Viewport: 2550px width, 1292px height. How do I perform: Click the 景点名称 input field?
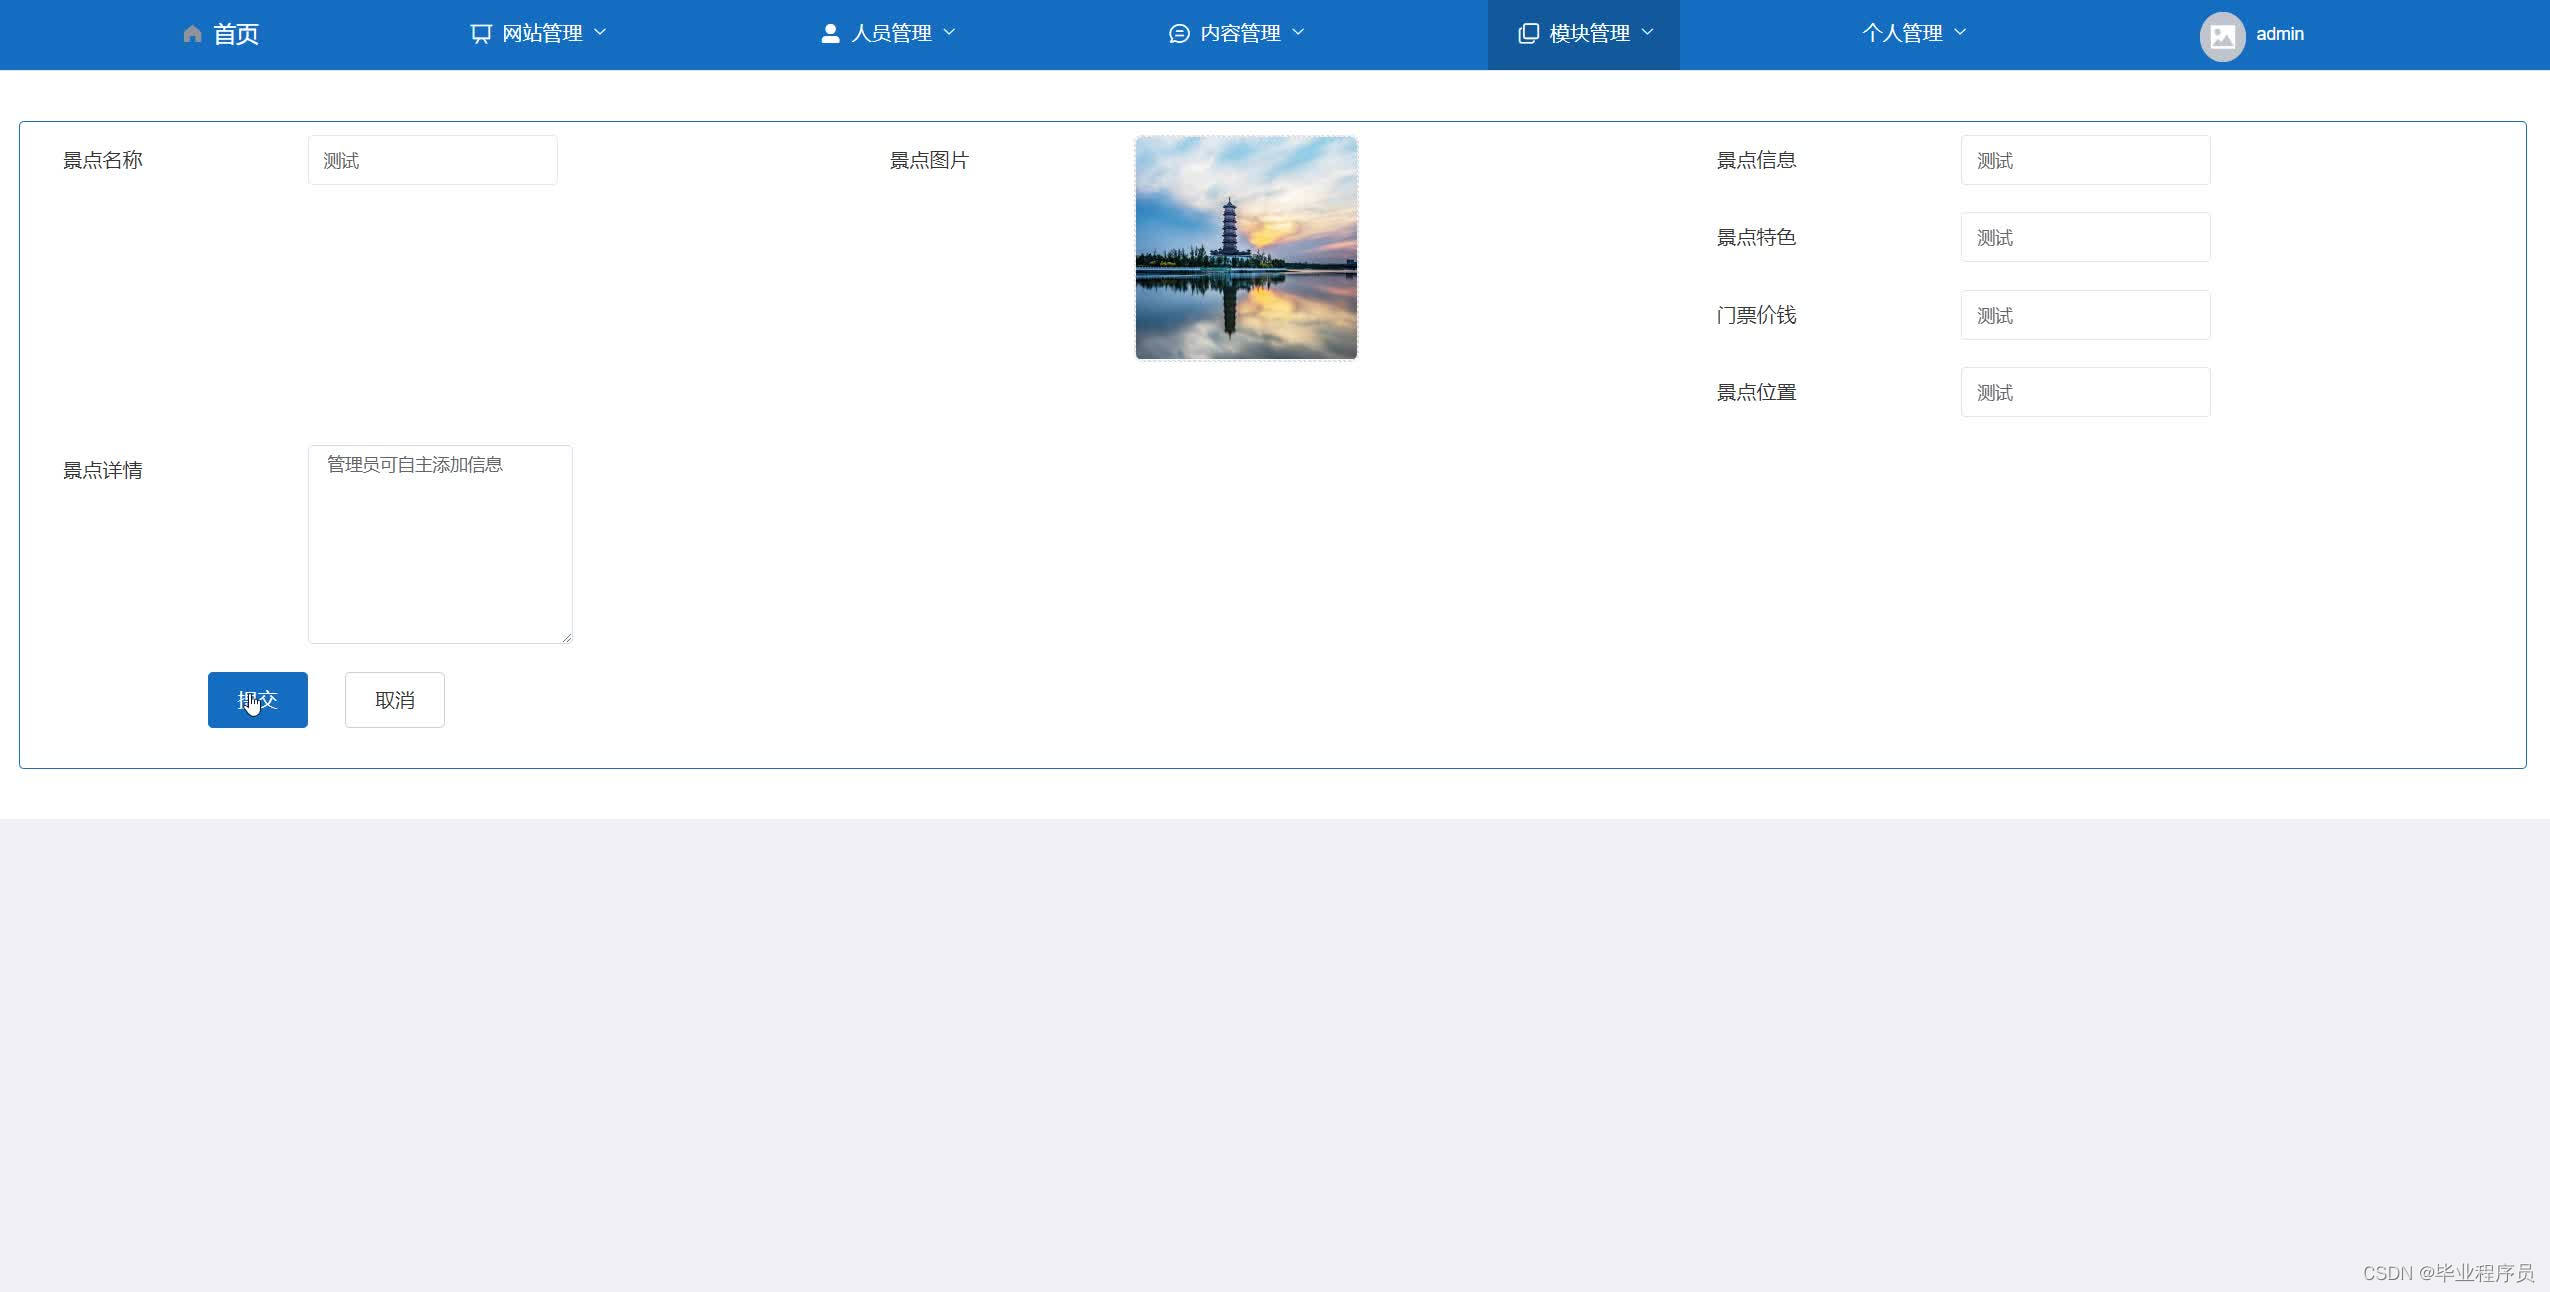coord(432,160)
